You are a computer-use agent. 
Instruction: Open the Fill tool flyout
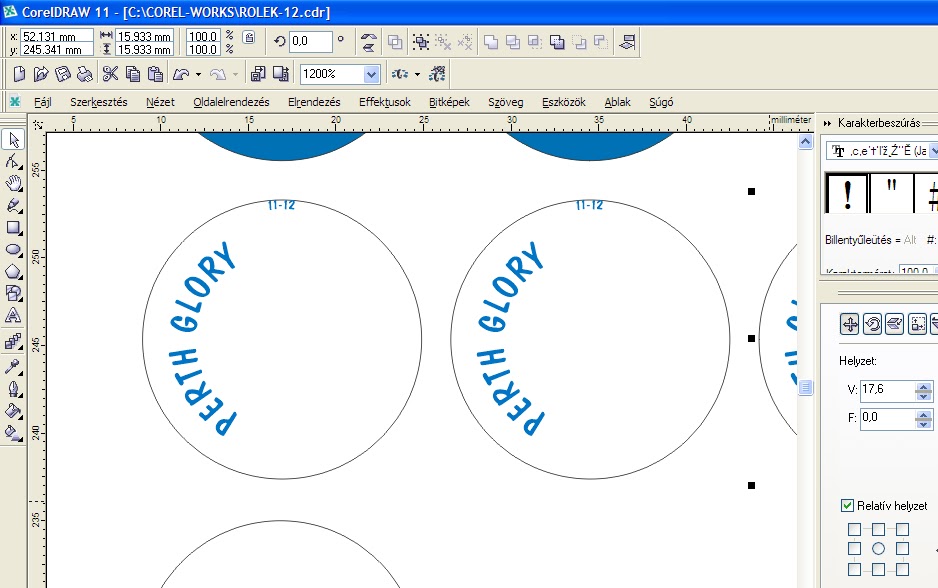click(x=13, y=411)
